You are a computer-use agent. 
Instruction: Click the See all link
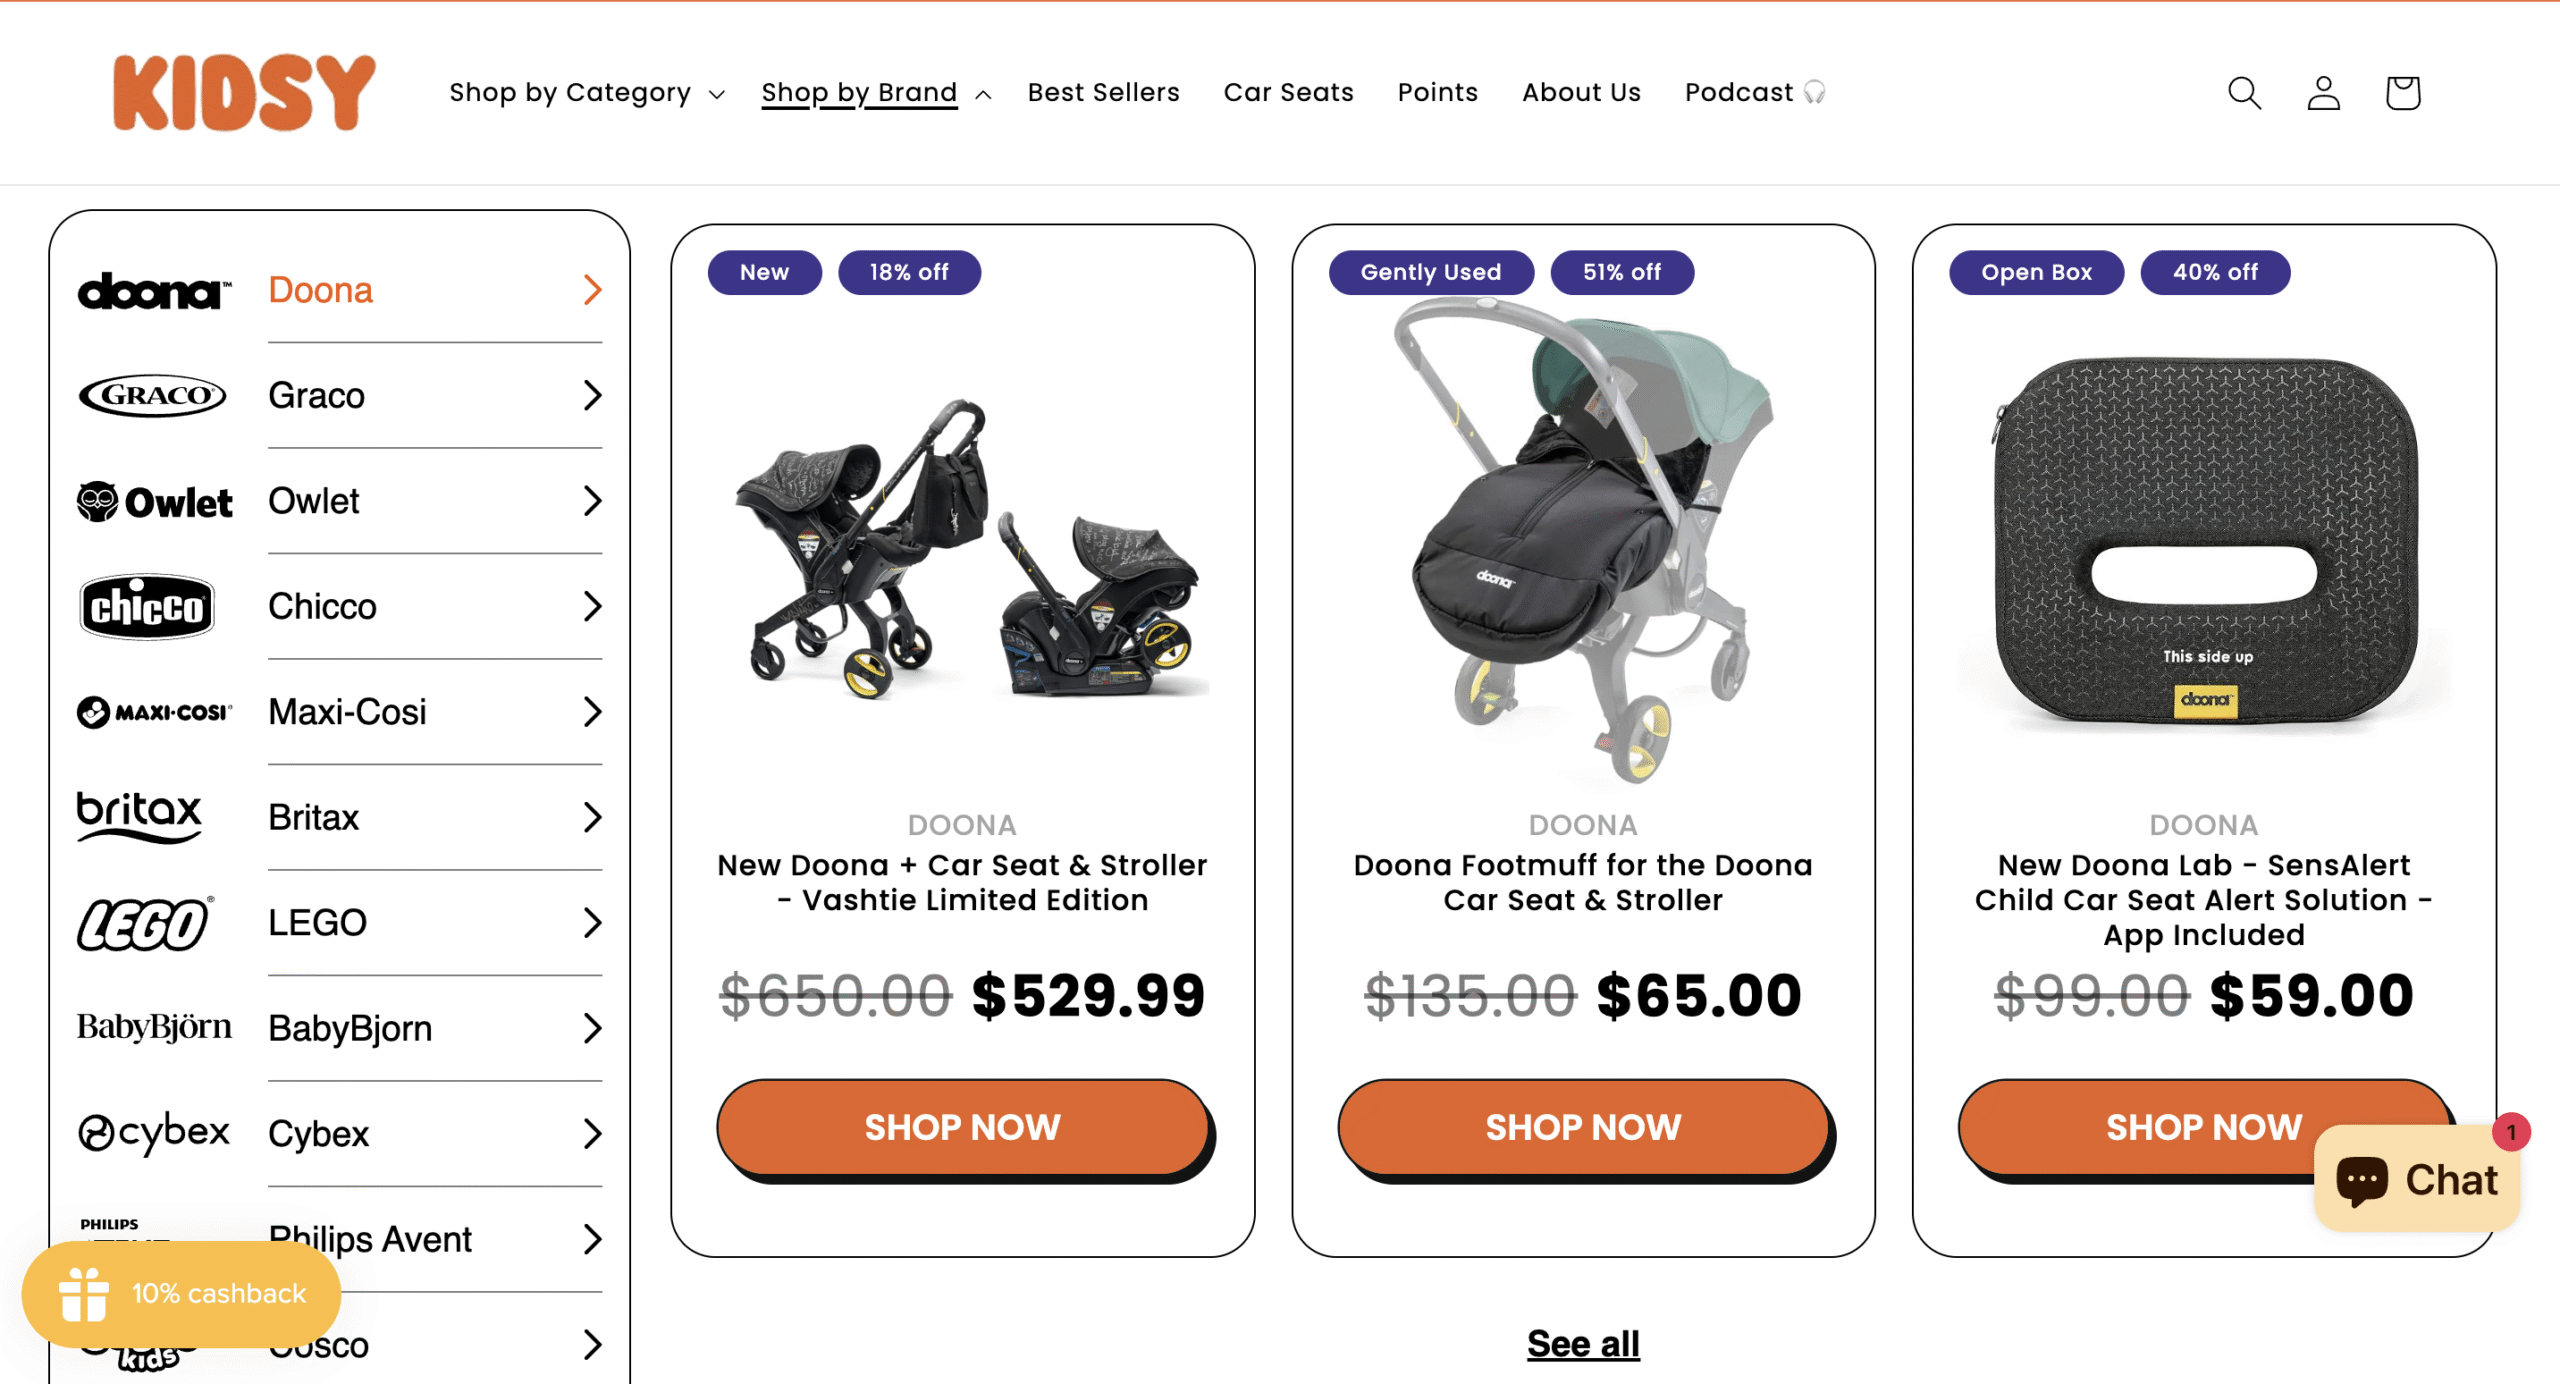[1582, 1344]
